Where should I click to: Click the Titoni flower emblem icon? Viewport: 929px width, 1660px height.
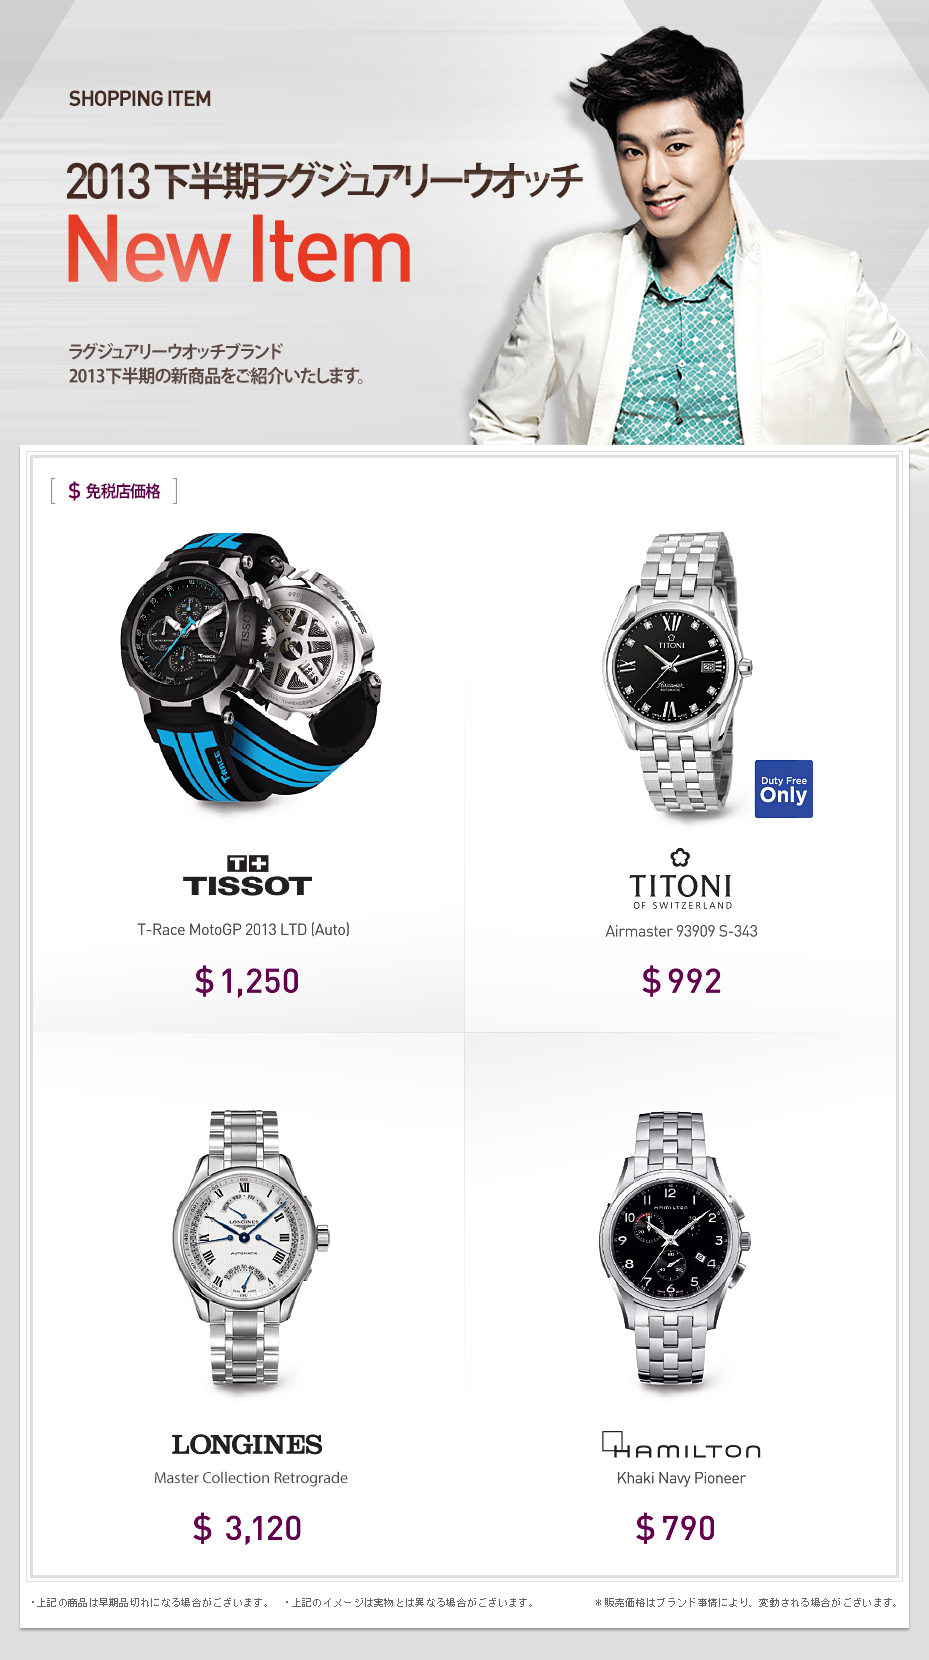680,857
